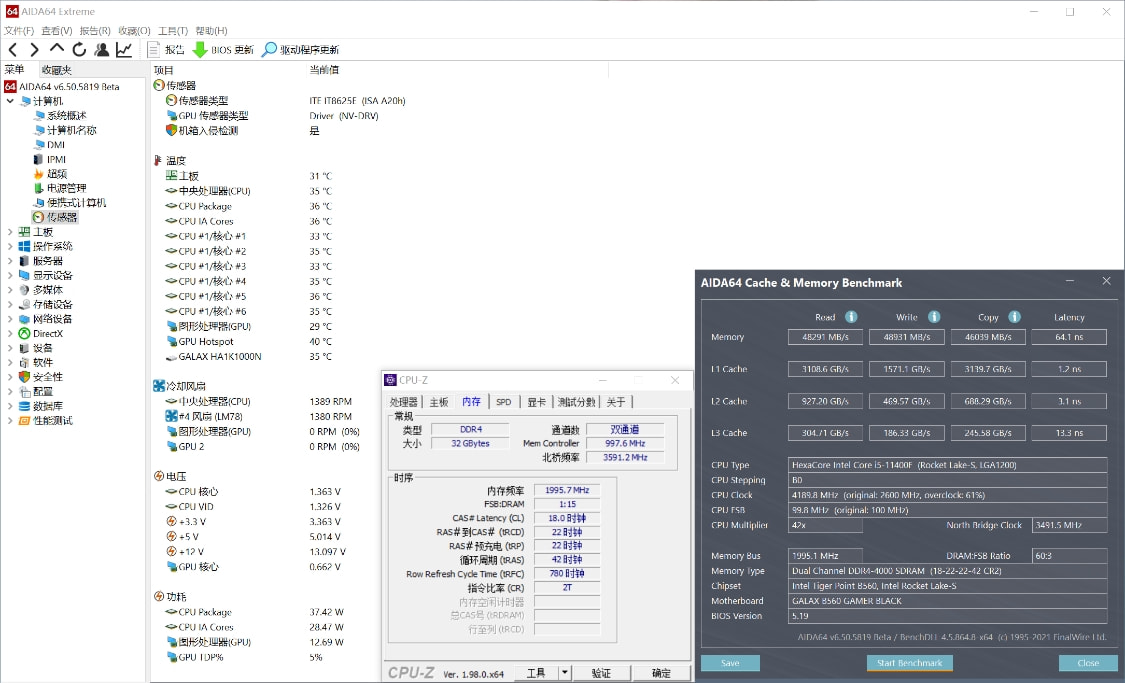The image size is (1125, 683).
Task: Open the 报告 report wizard icon
Action: point(152,49)
